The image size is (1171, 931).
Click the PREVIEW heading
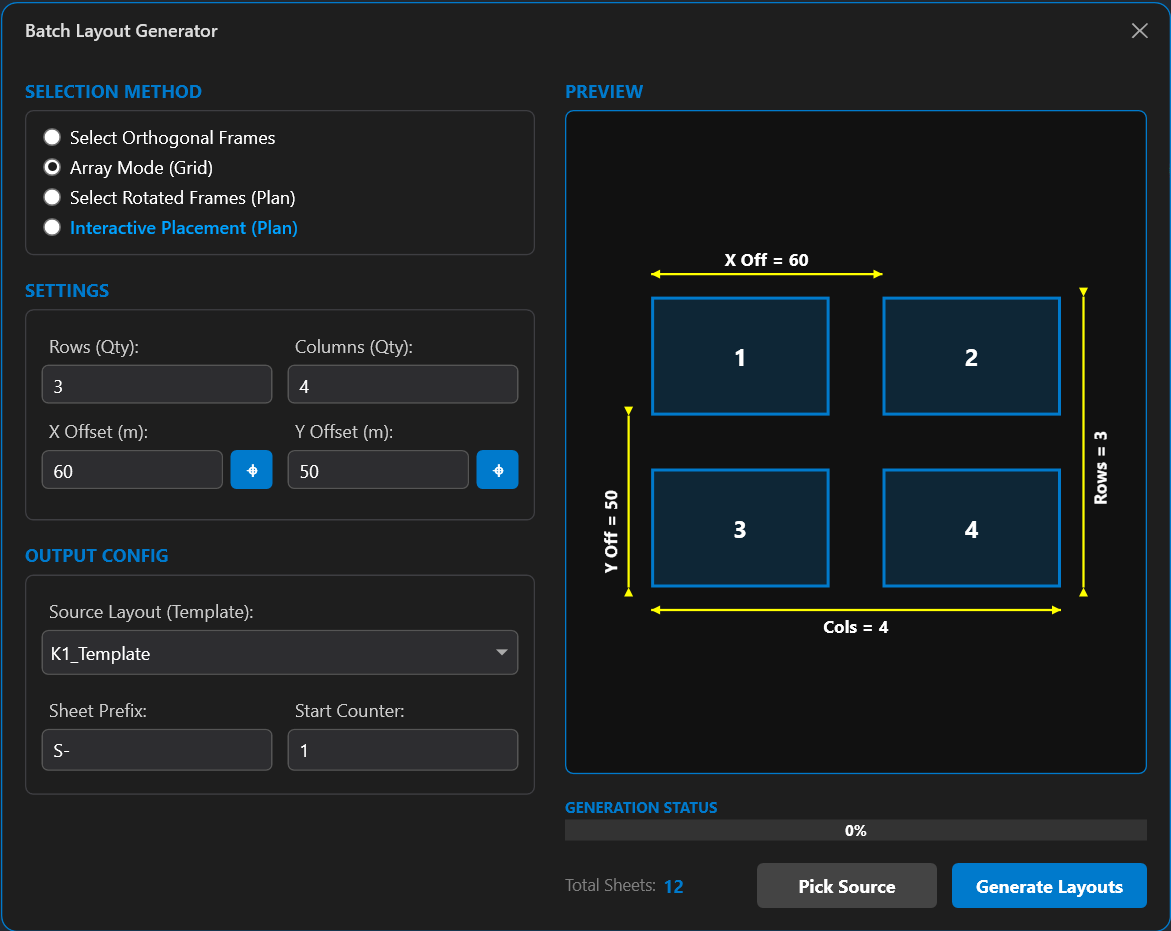point(603,92)
